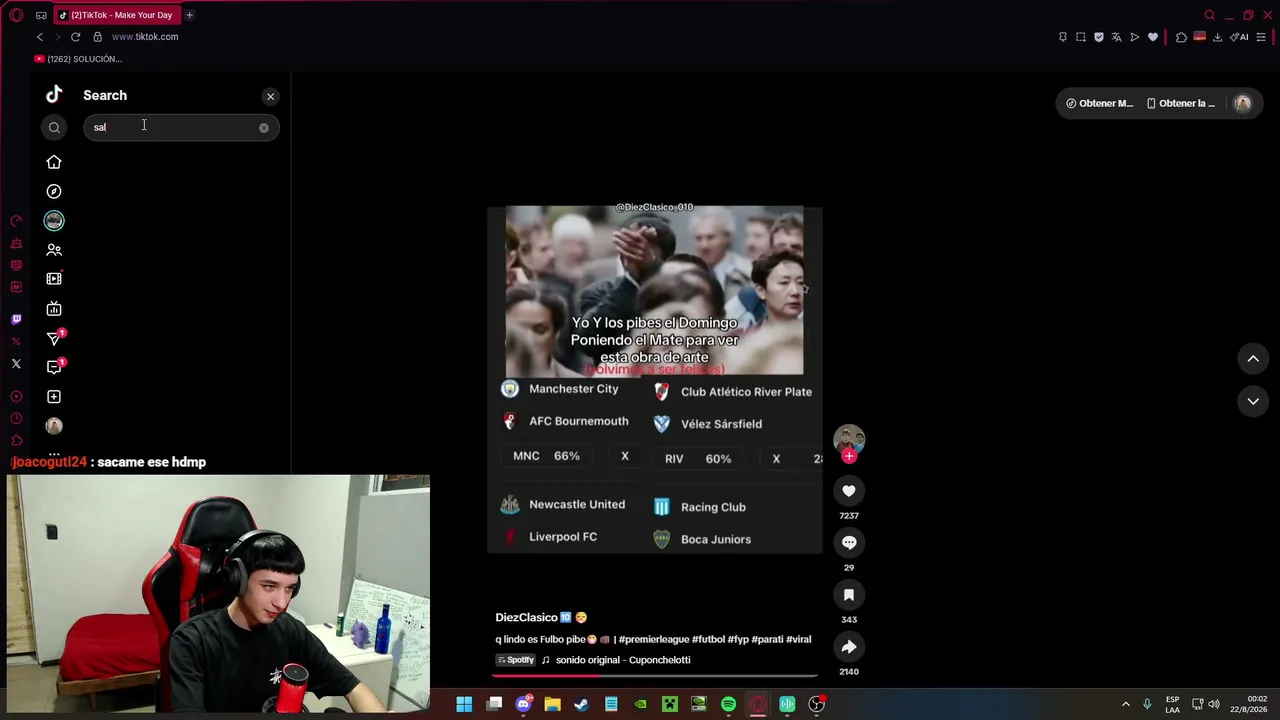
Task: Click the #futbol hashtag
Action: 707,639
